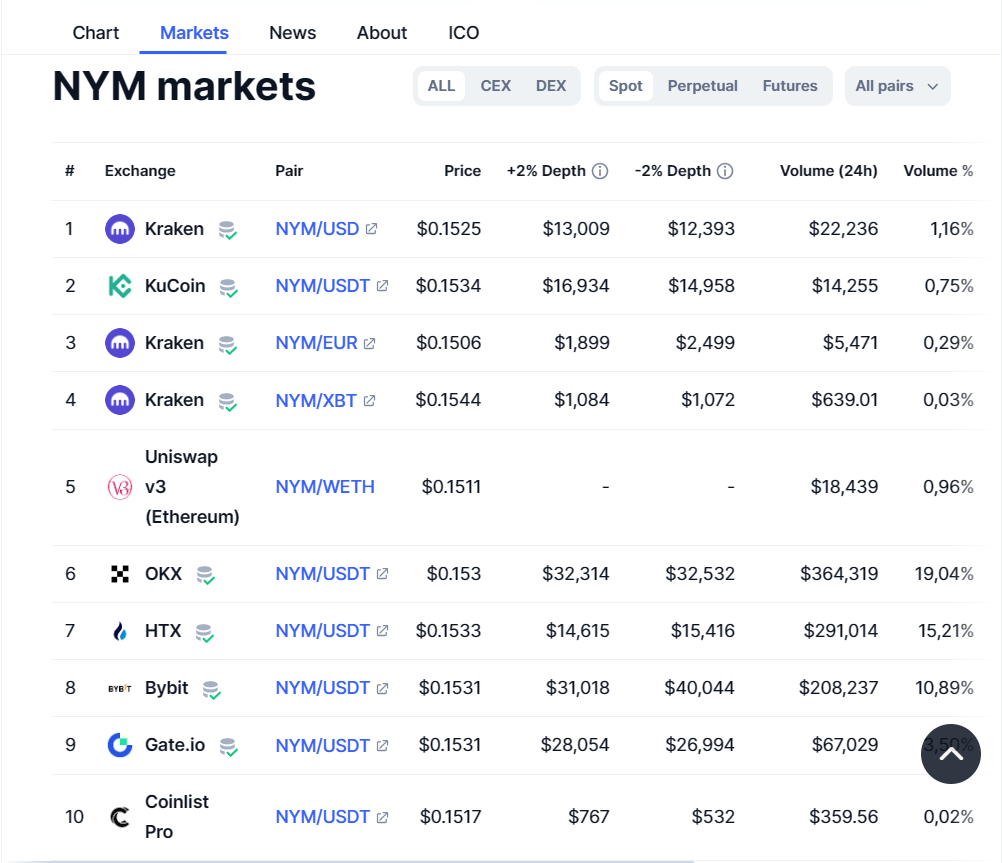Sort by the Exchange column header
Screen dimensions: 1002x863
coord(140,171)
